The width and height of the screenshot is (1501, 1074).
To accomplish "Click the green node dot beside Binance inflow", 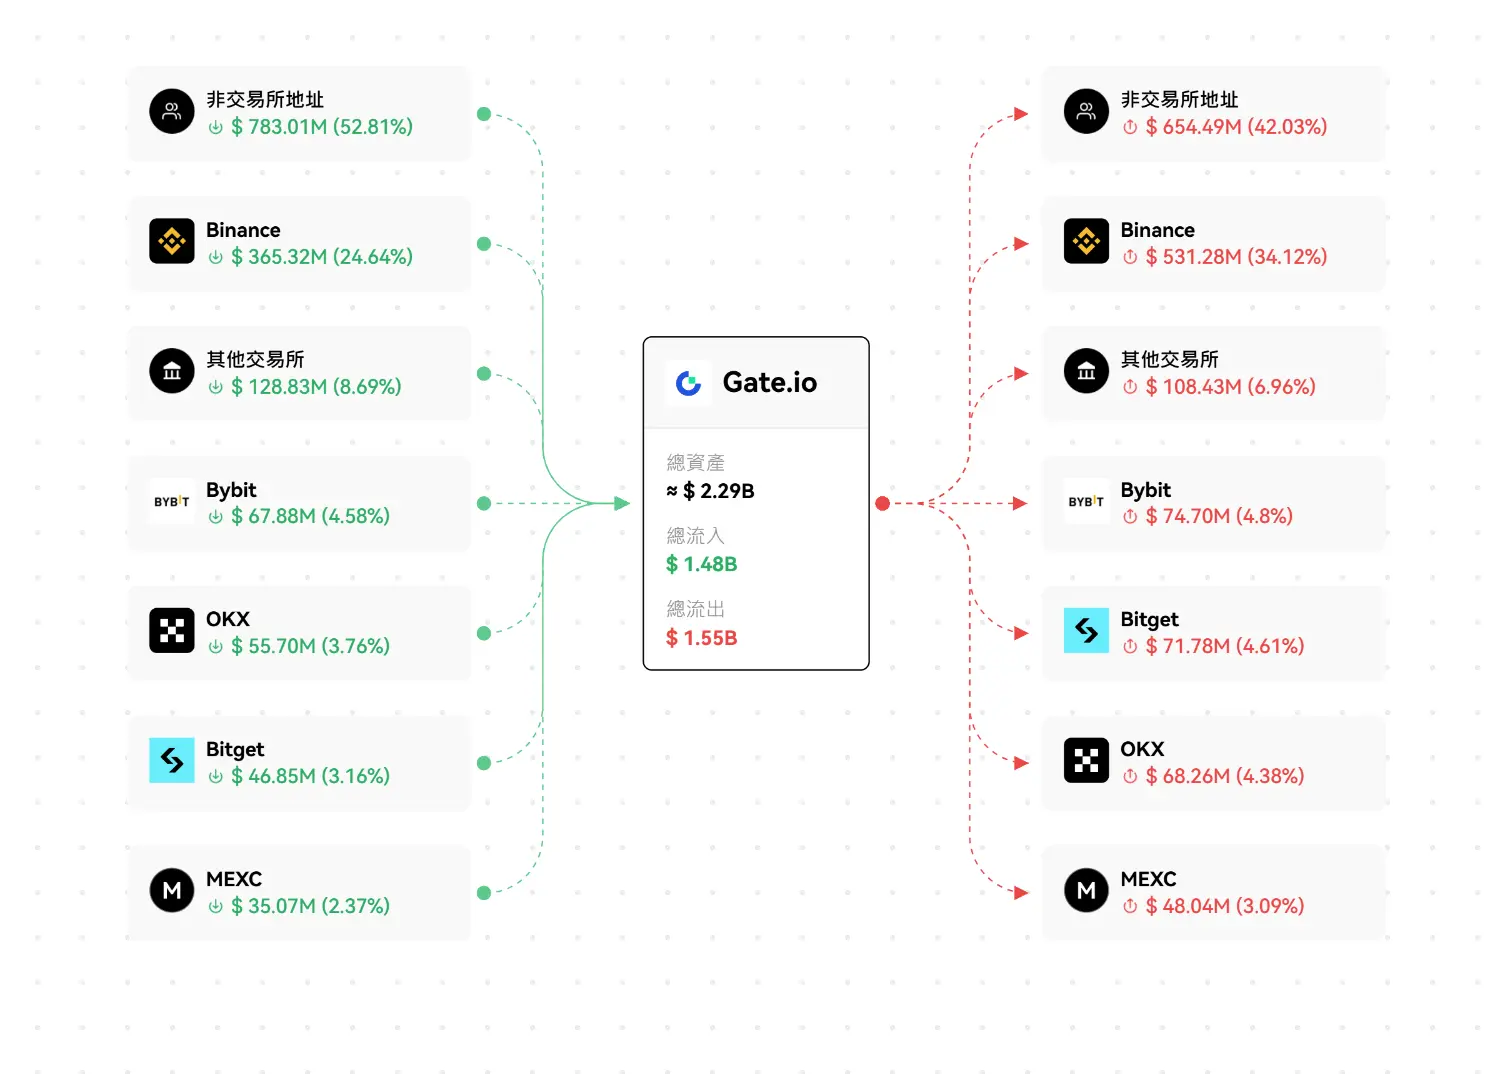I will 484,244.
